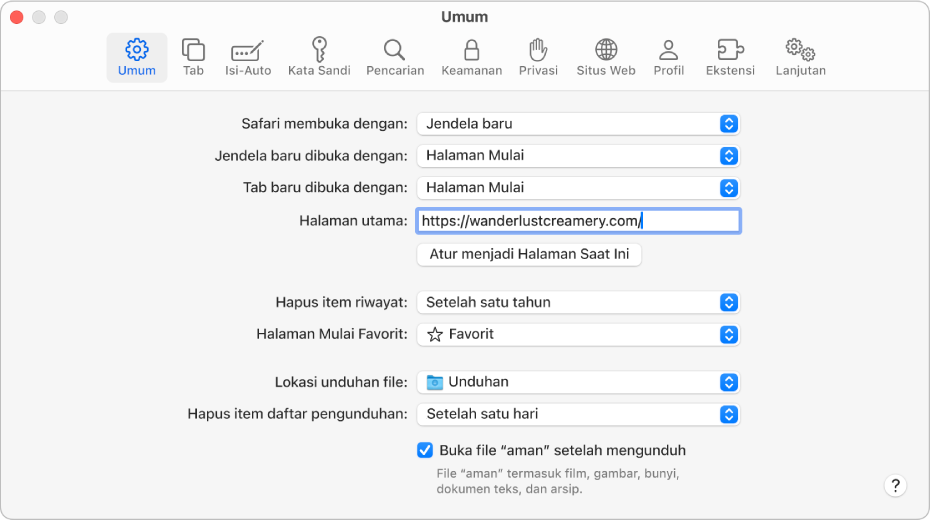Open the Privasi privacy pane
The width and height of the screenshot is (931, 521).
click(x=538, y=57)
